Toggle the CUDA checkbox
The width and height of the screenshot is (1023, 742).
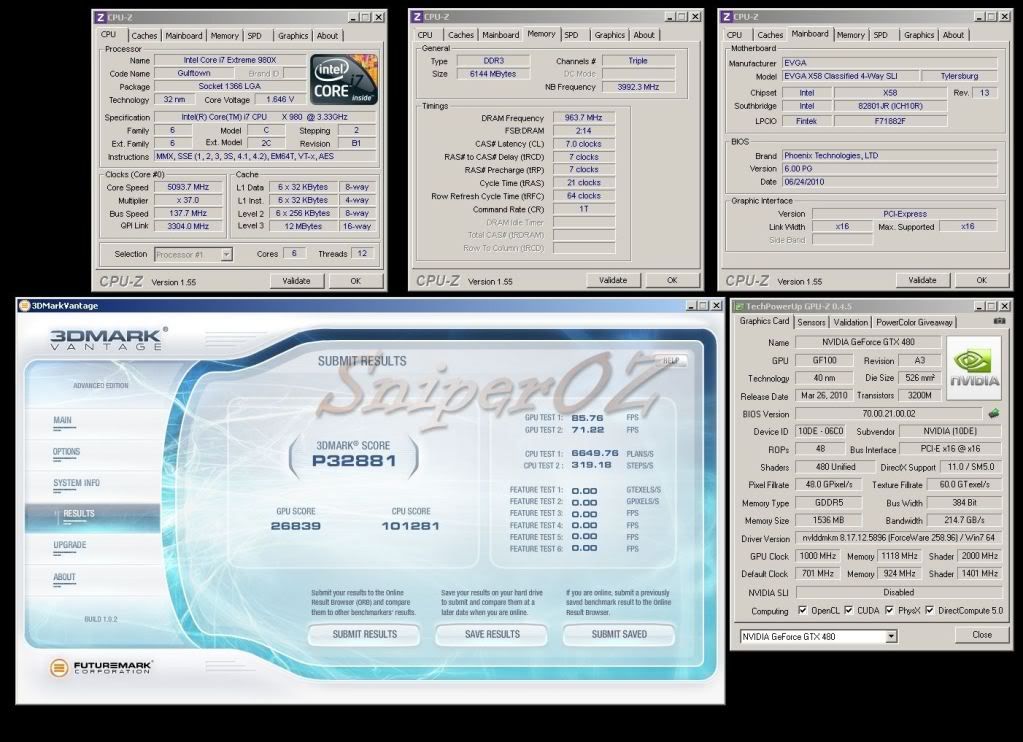point(848,610)
